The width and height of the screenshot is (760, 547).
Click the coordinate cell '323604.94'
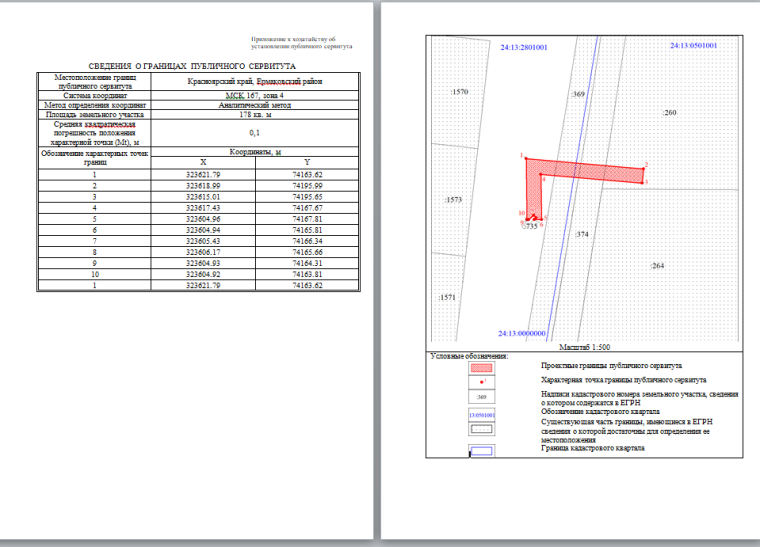tap(203, 231)
